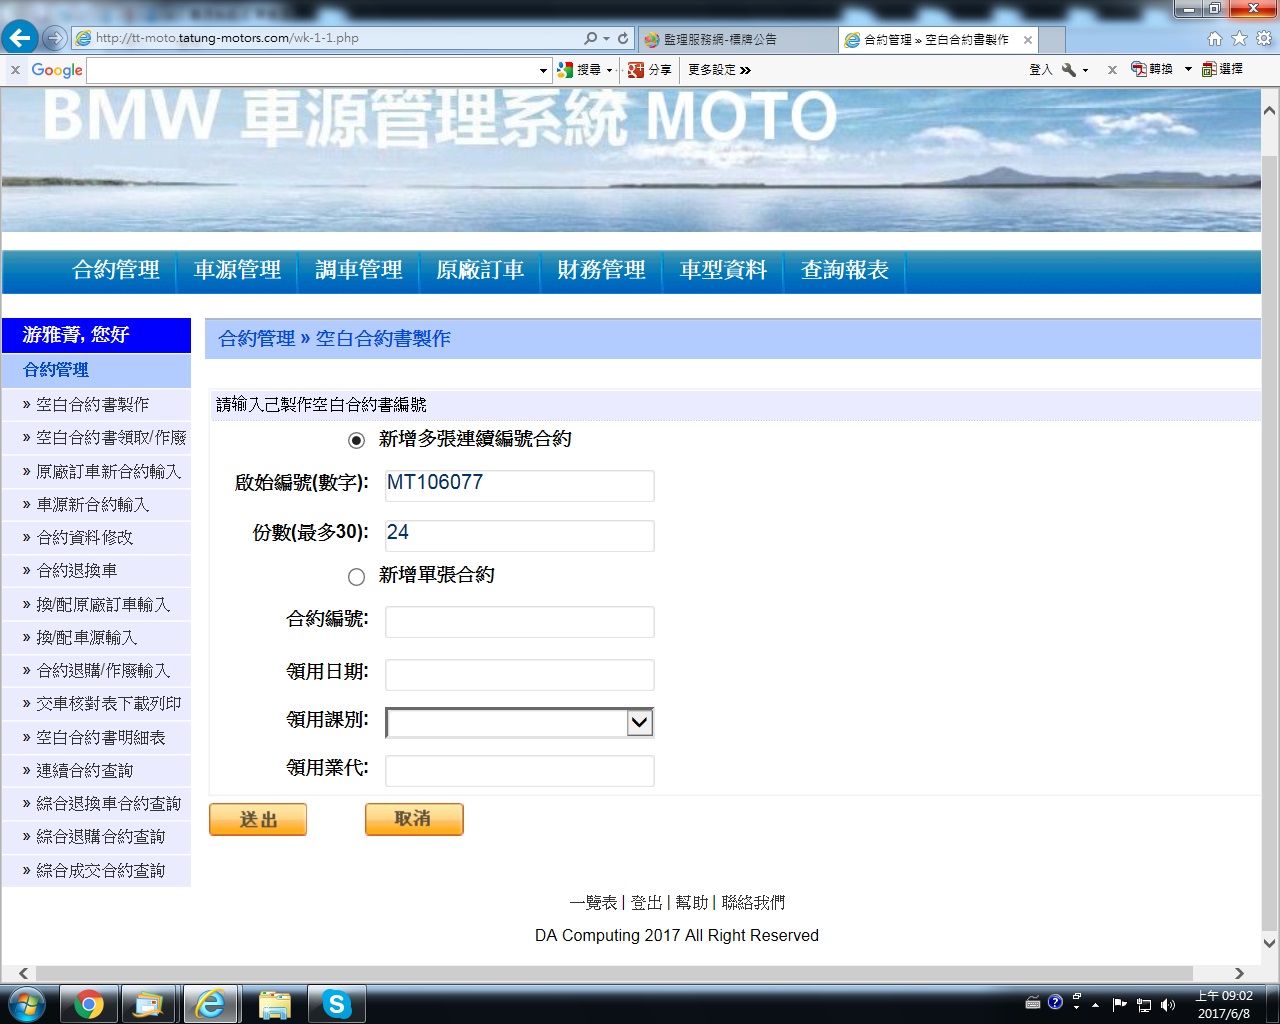The image size is (1280, 1024).
Task: Click the browser back arrow button
Action: [19, 38]
